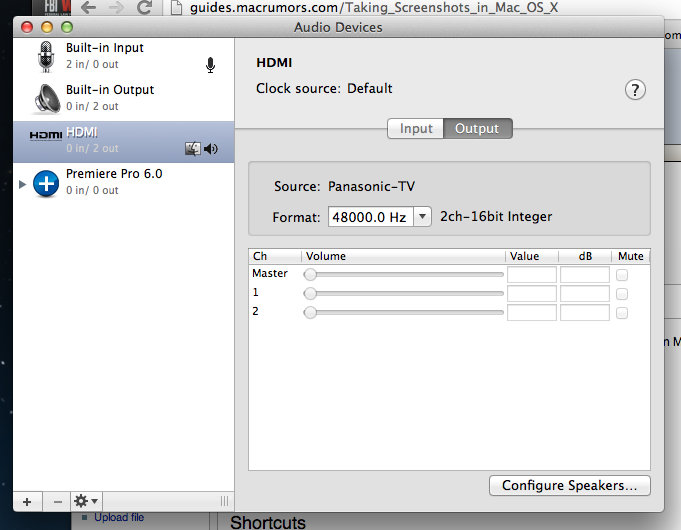Screen dimensions: 681x530
Task: Click the default input microphone indicator icon
Action: point(210,65)
